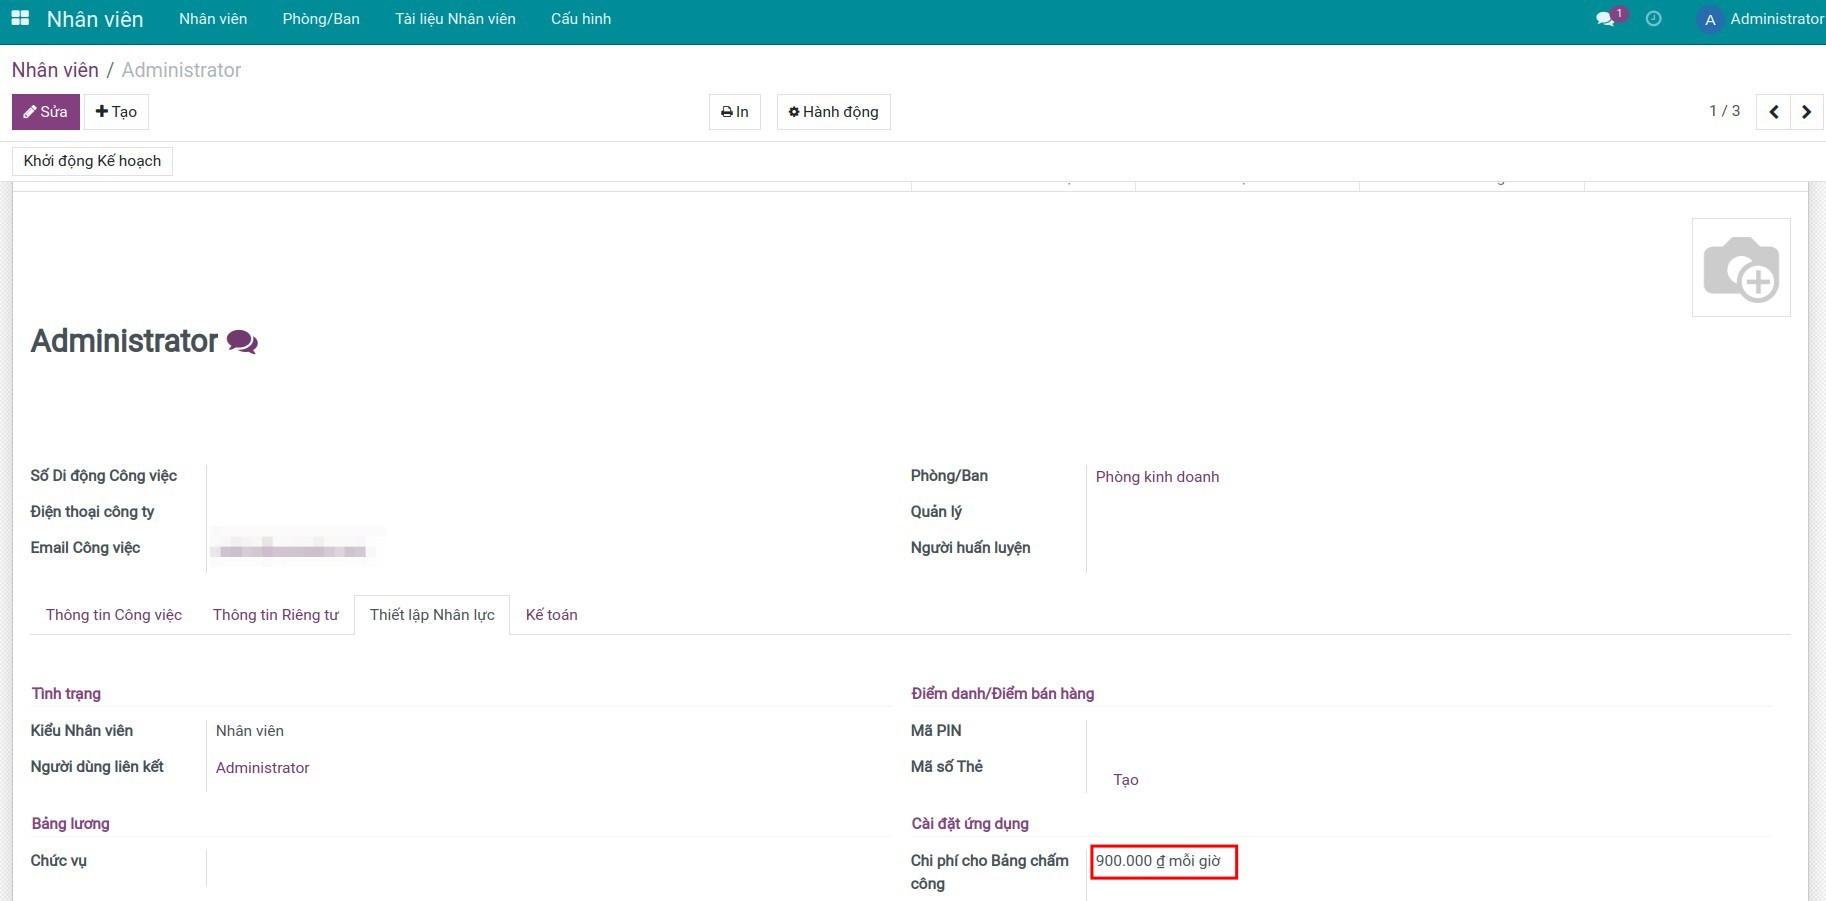Open the In print dropdown
1826x901 pixels.
click(x=735, y=112)
